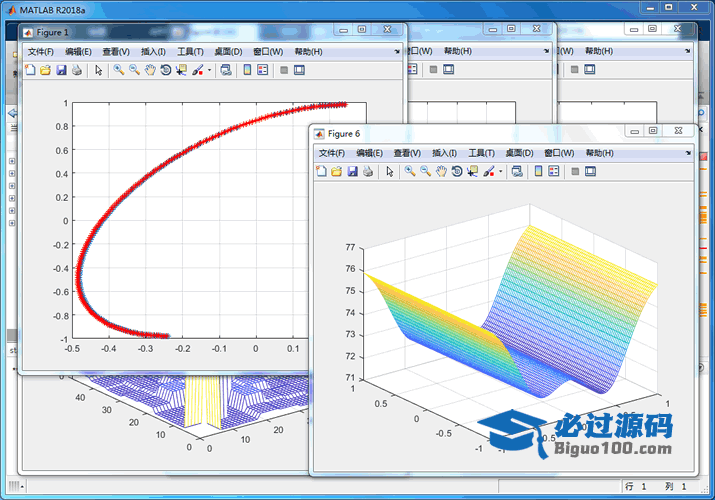This screenshot has width=715, height=500.
Task: Open 文件(F) menu in Figure 1
Action: 41,51
